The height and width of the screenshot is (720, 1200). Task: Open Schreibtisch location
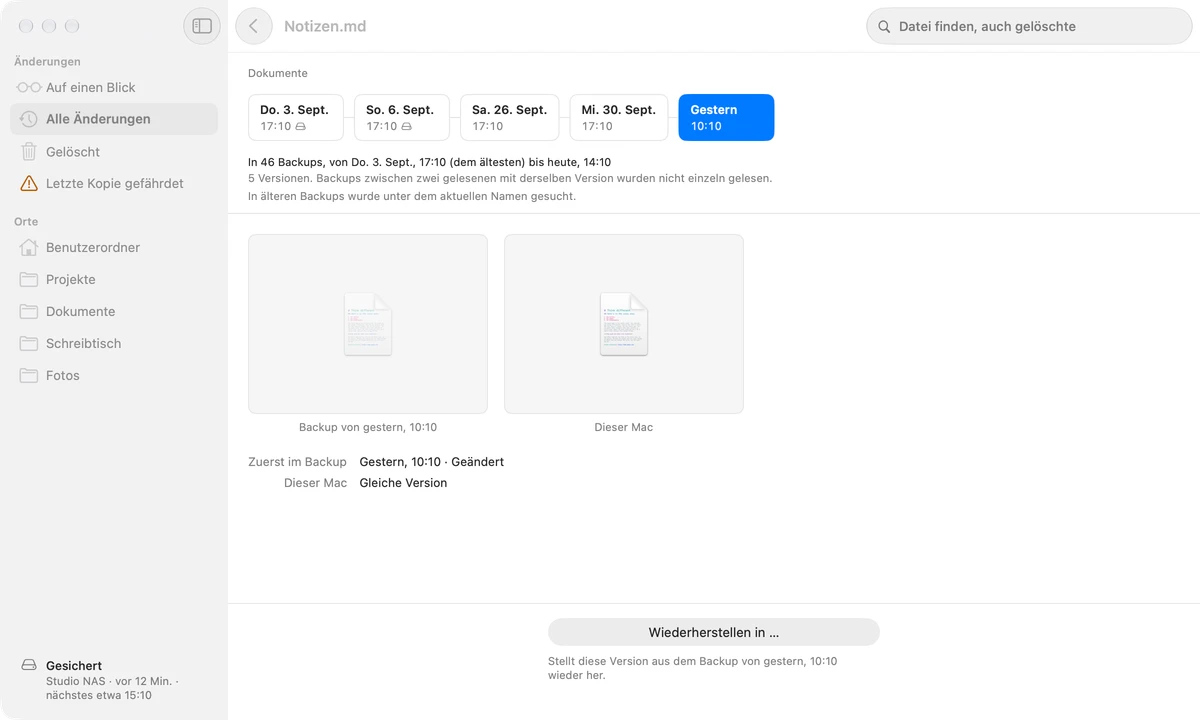(114, 344)
